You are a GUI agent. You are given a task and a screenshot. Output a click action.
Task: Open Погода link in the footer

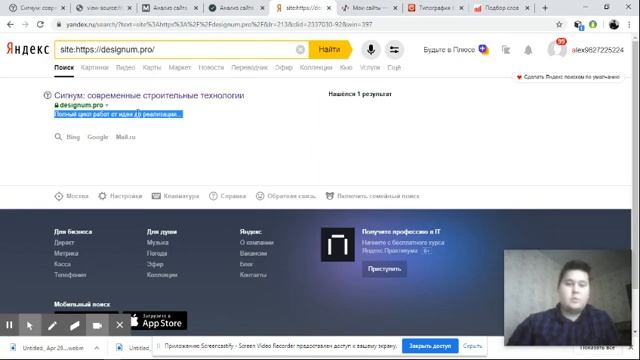pos(157,253)
